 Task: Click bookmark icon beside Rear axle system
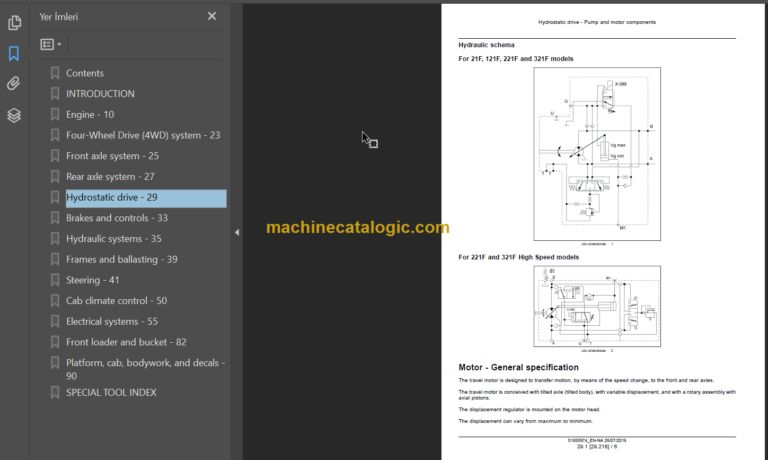click(55, 176)
